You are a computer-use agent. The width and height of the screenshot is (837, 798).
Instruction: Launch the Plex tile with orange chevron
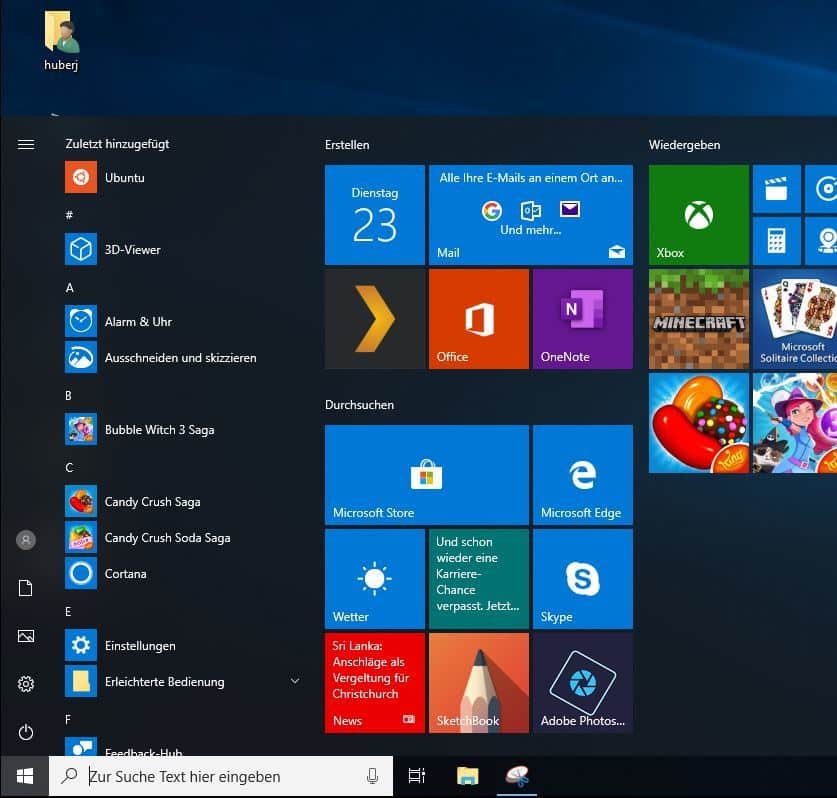click(x=375, y=319)
